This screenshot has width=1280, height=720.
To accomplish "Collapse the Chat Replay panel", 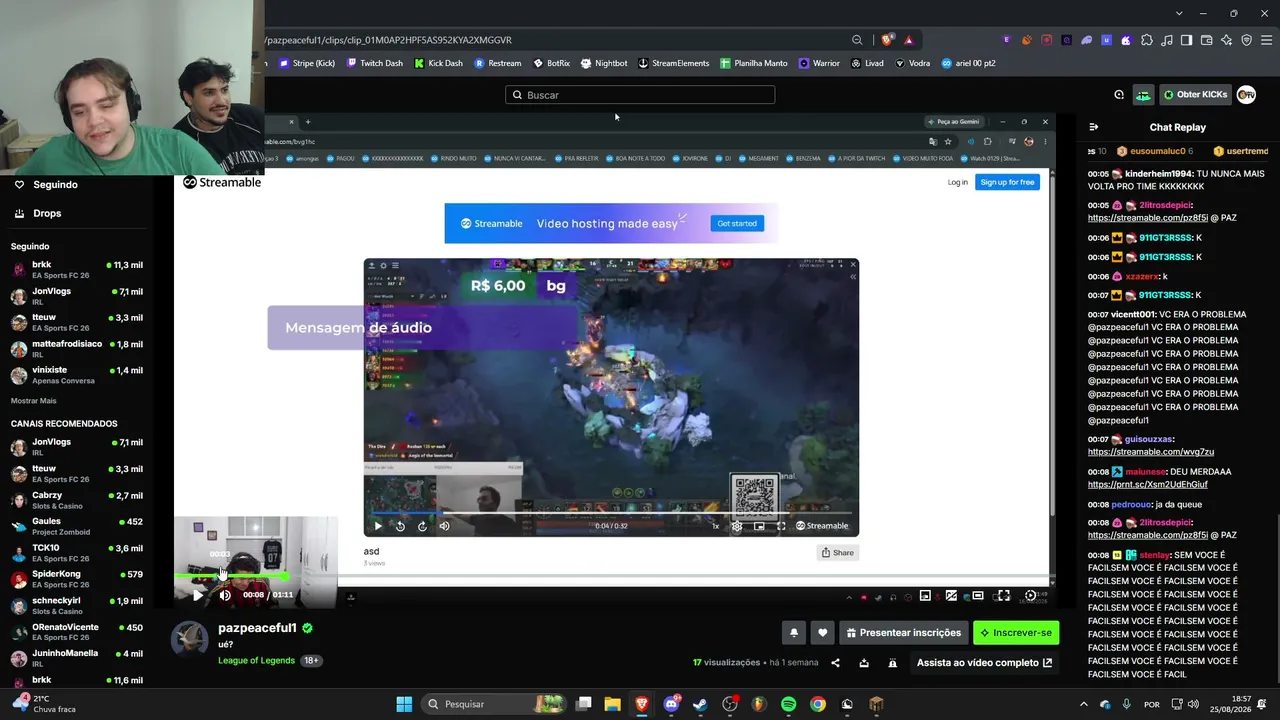I will pos(1093,127).
